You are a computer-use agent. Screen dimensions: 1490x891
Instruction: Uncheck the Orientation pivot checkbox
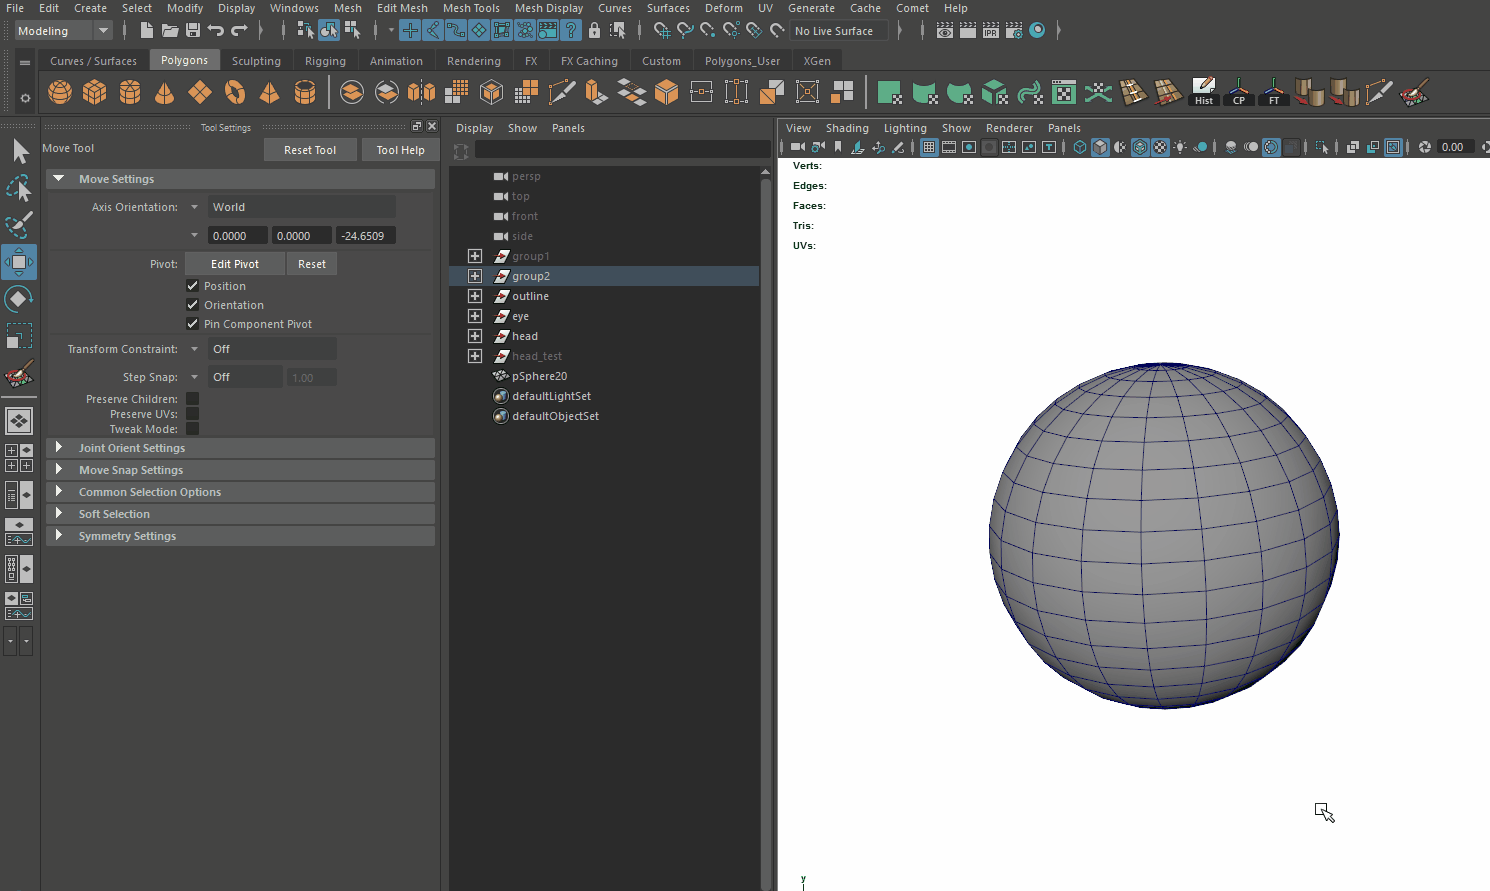click(x=192, y=305)
